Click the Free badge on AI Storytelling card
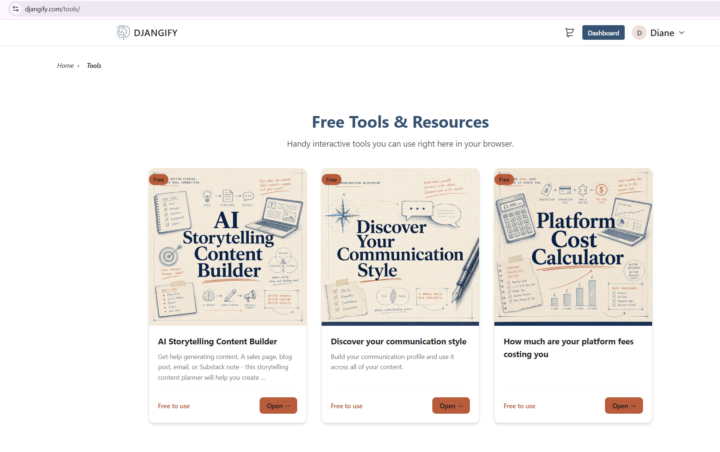The image size is (720, 452). pyautogui.click(x=158, y=180)
